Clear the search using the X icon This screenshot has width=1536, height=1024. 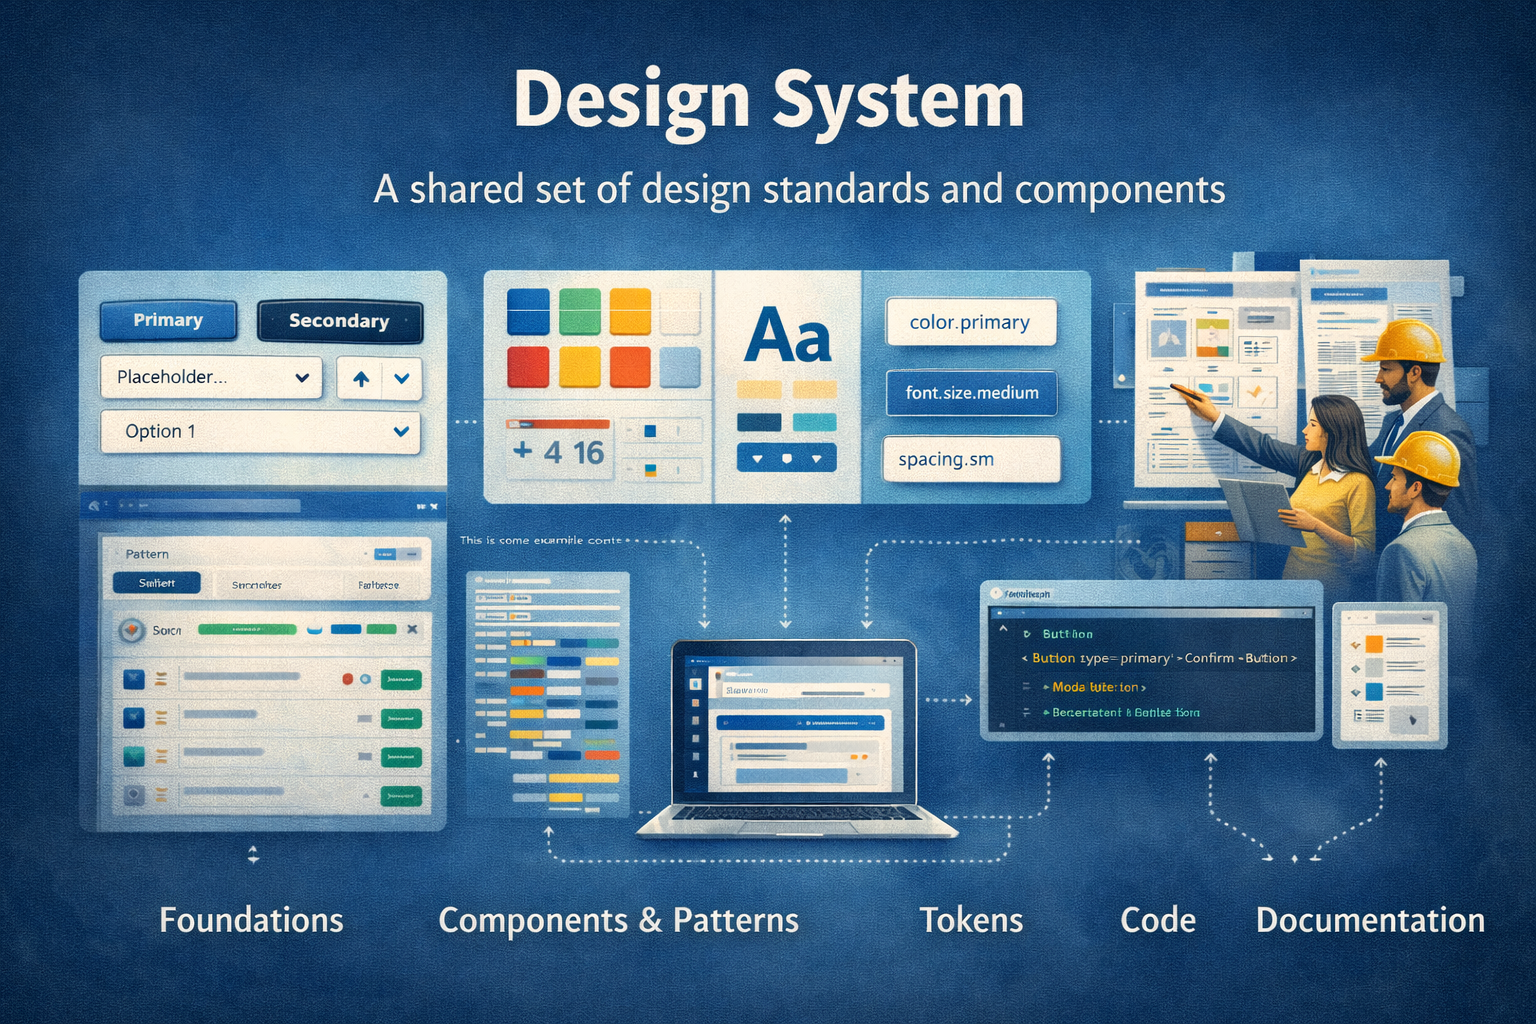pyautogui.click(x=411, y=629)
